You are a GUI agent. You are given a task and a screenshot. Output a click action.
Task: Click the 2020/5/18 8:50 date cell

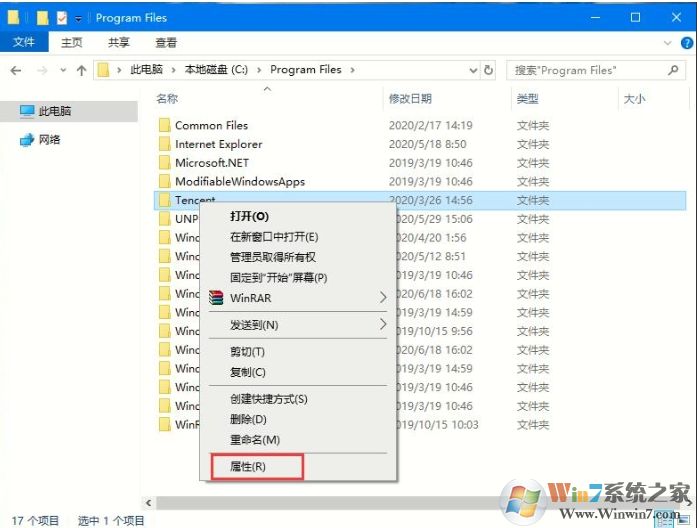click(427, 144)
